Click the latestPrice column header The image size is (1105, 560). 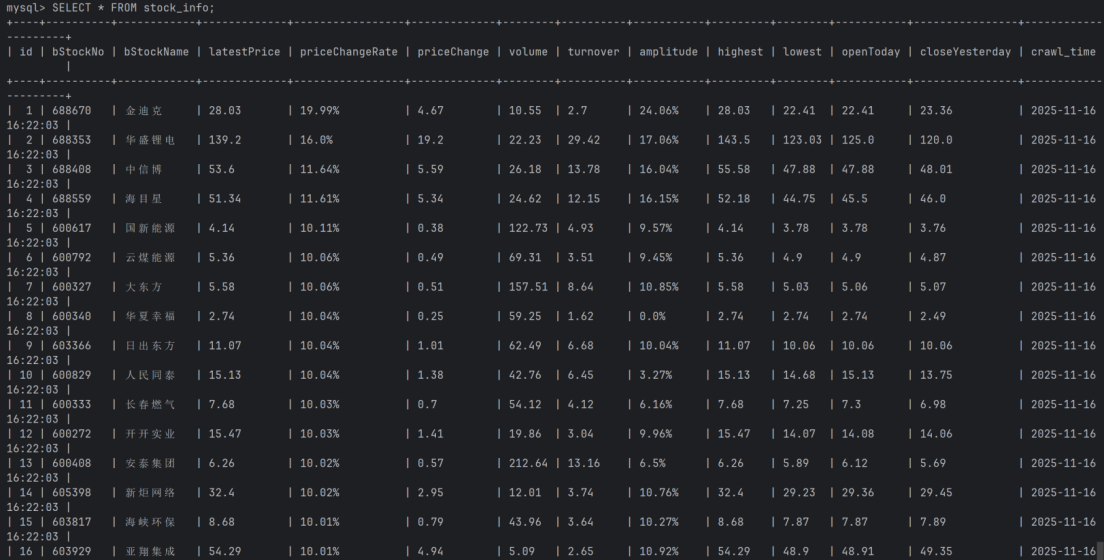244,51
